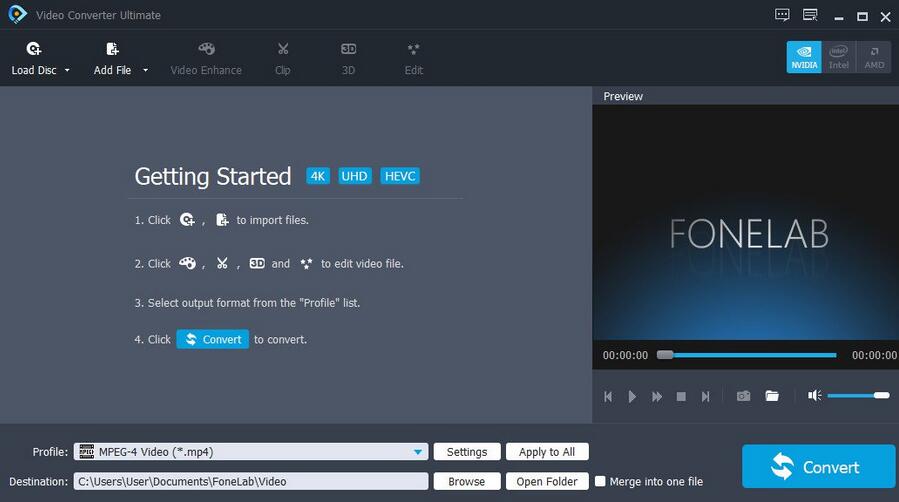
Task: Skip to next in preview
Action: coord(706,396)
